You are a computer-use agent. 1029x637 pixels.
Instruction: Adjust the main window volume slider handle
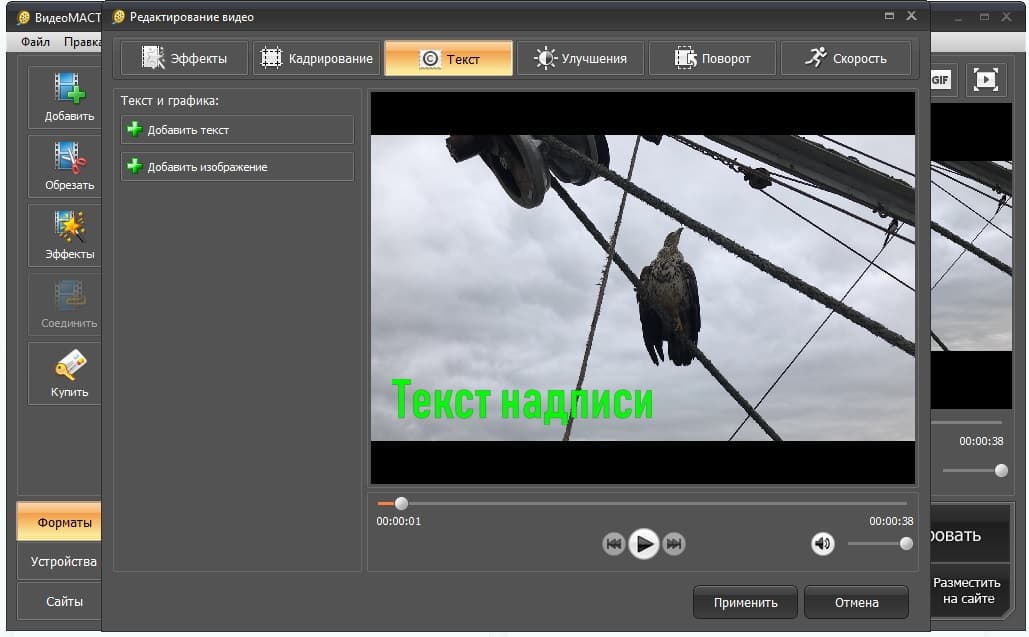click(x=1001, y=470)
